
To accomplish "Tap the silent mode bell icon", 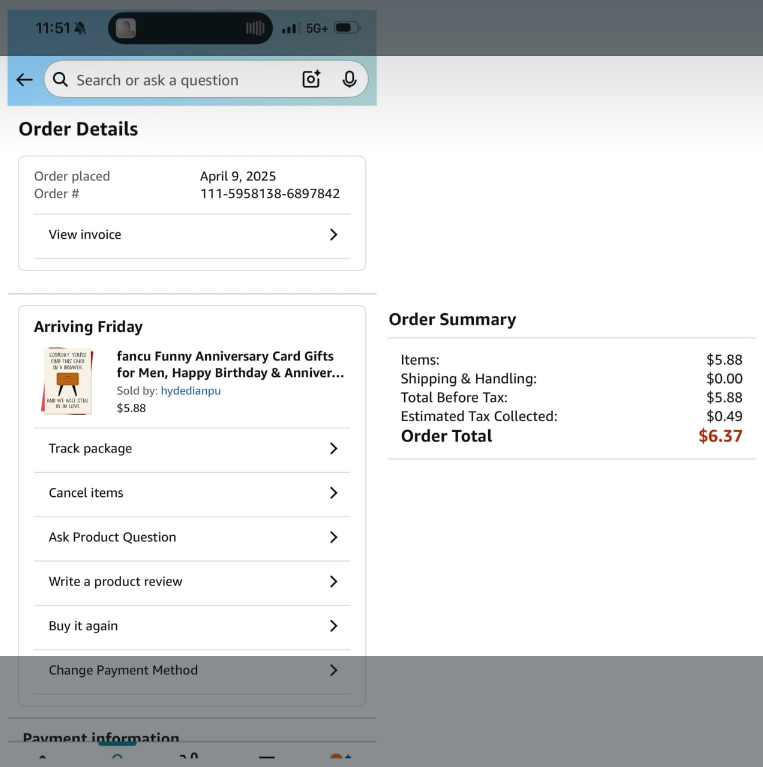I will point(80,28).
